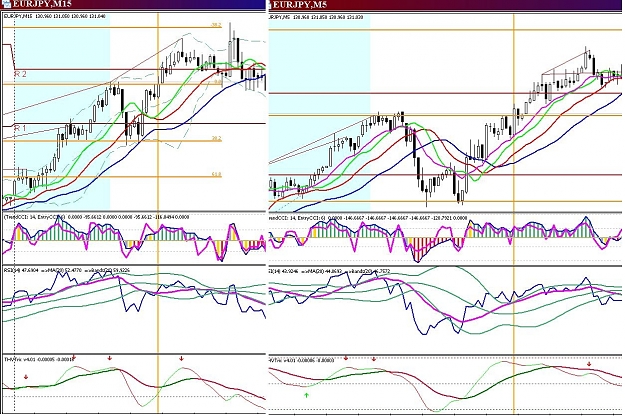Click the EURJPY,M15 price header text inside chart
This screenshot has height=416, width=625.
(x=55, y=16)
